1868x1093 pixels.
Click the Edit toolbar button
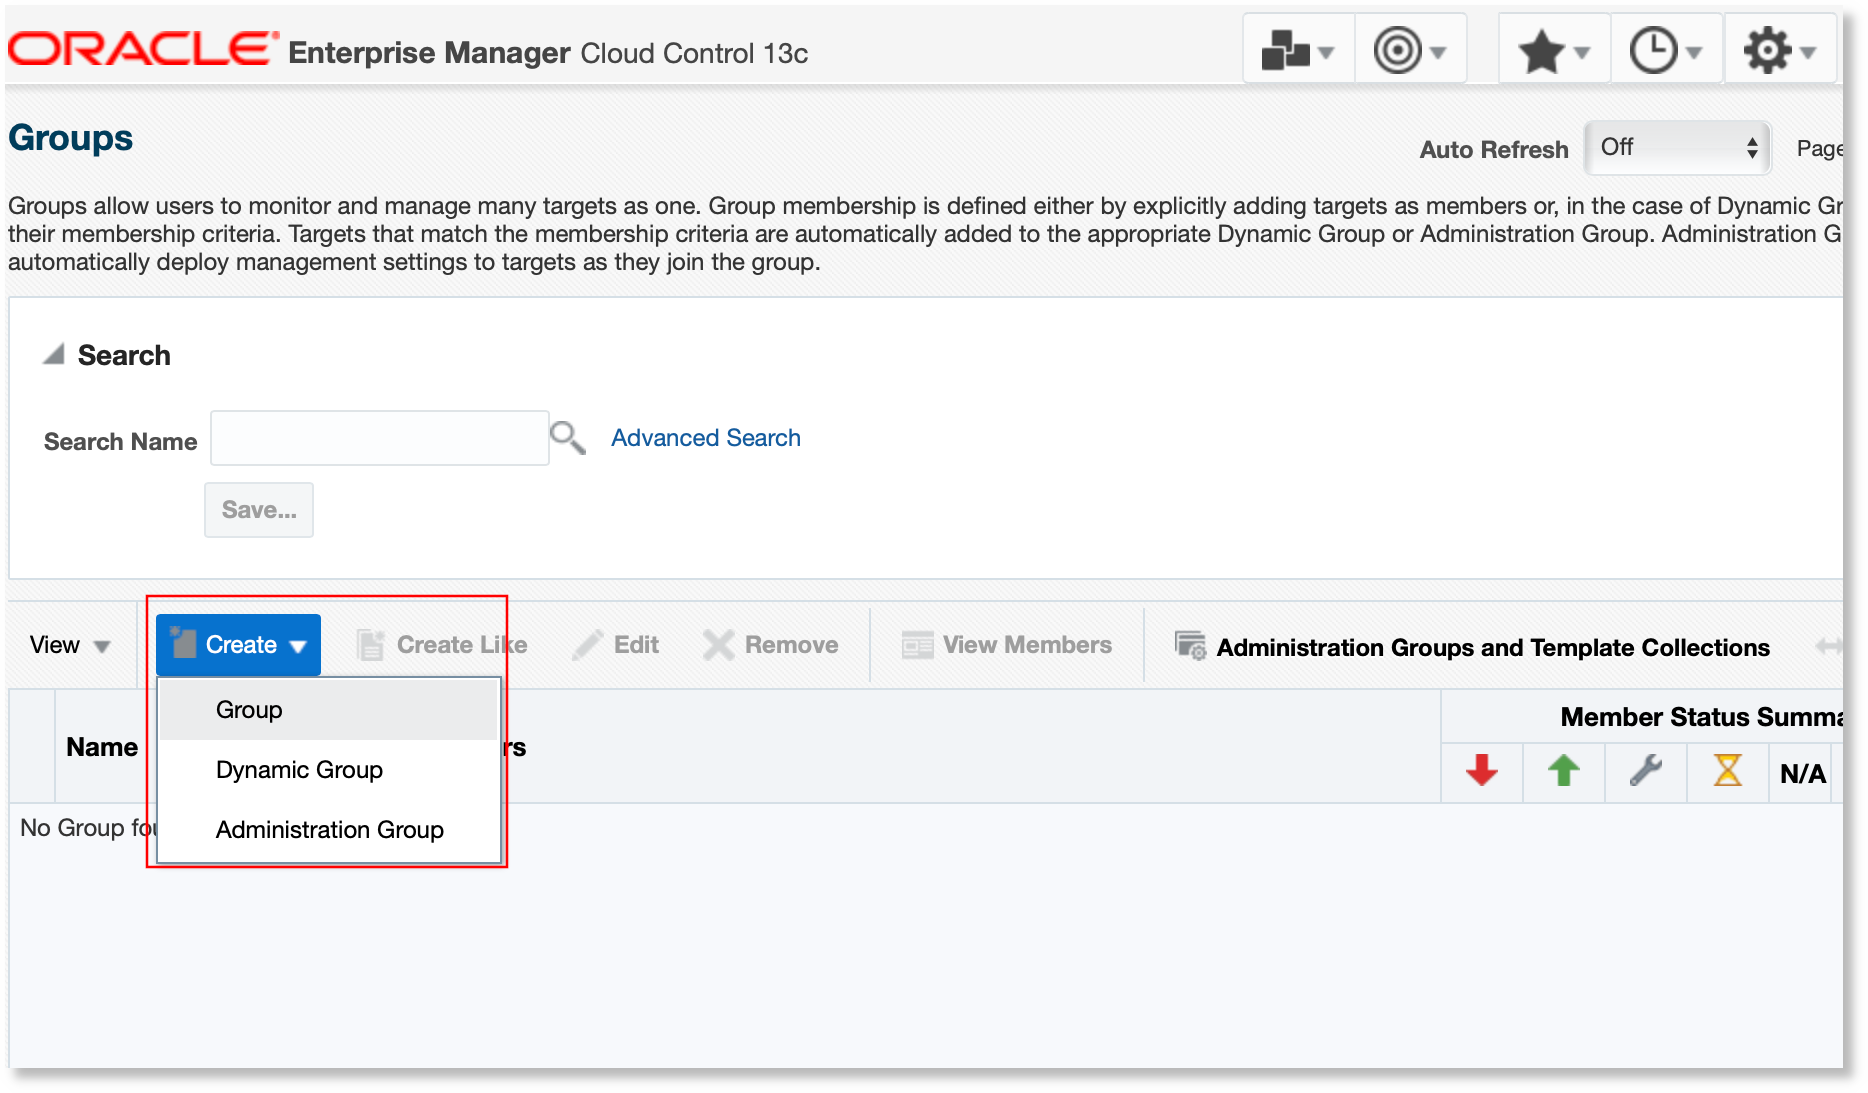point(616,645)
